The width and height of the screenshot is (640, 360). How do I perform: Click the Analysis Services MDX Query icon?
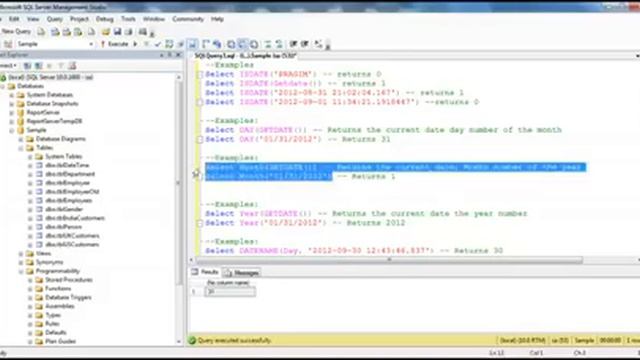(x=55, y=31)
